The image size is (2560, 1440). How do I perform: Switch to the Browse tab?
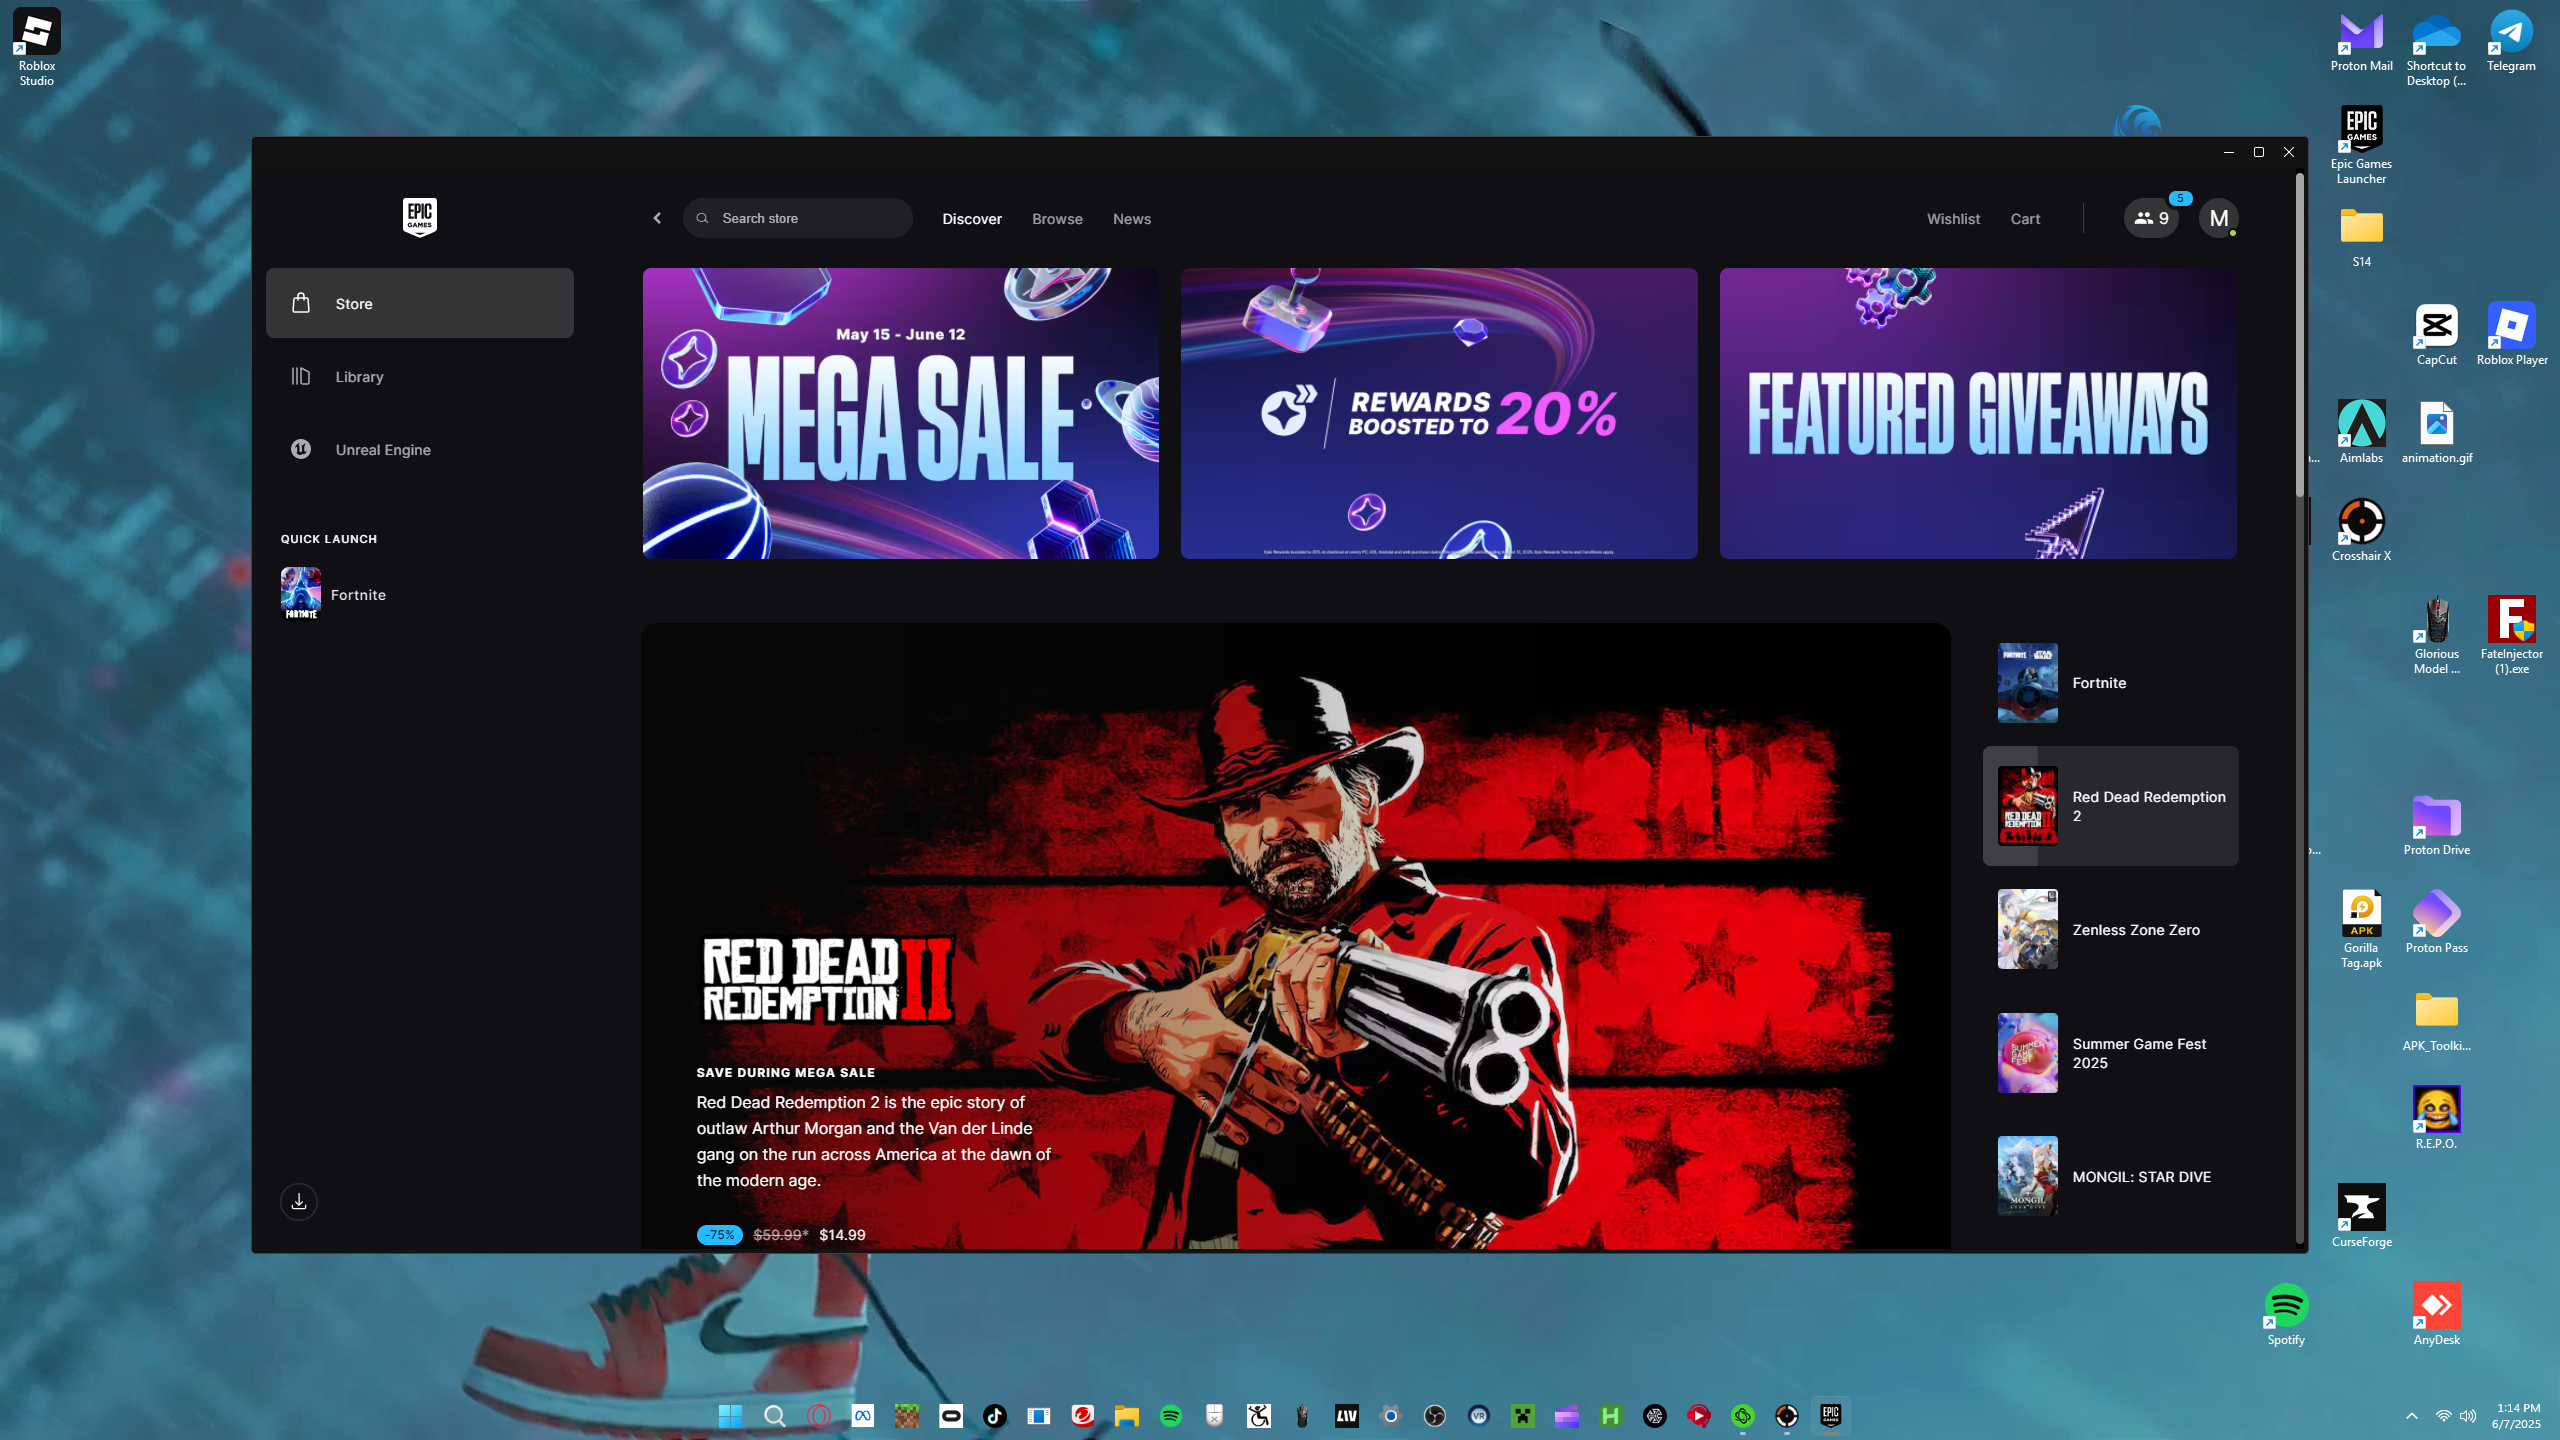[1057, 219]
